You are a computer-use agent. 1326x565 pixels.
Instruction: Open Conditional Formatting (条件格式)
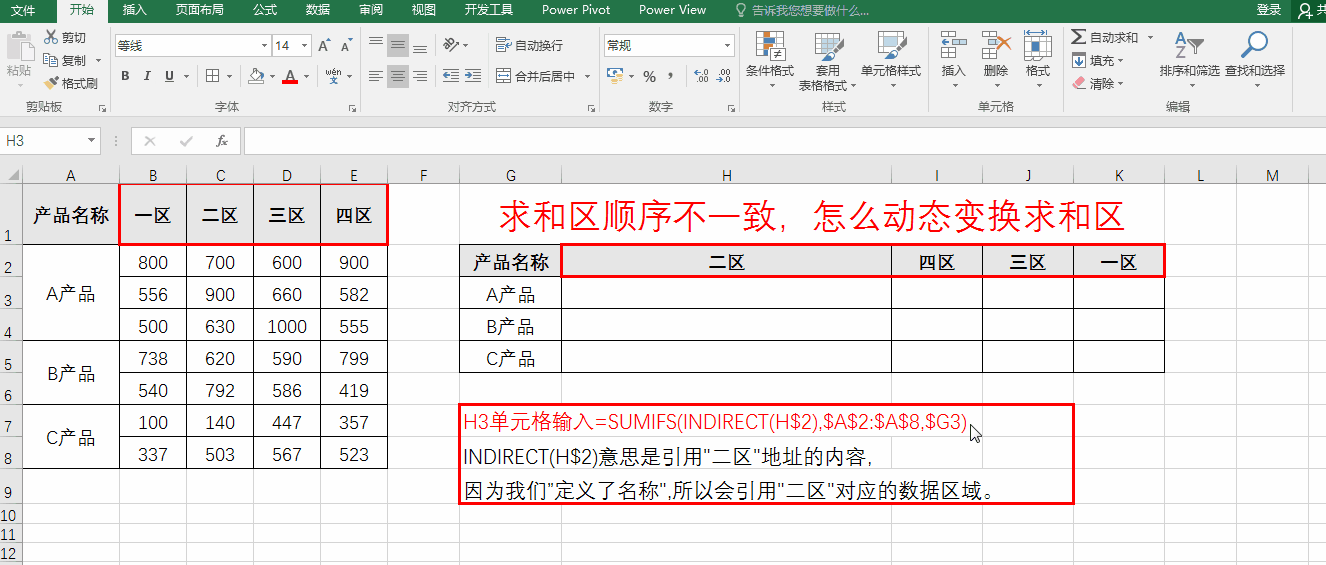769,58
